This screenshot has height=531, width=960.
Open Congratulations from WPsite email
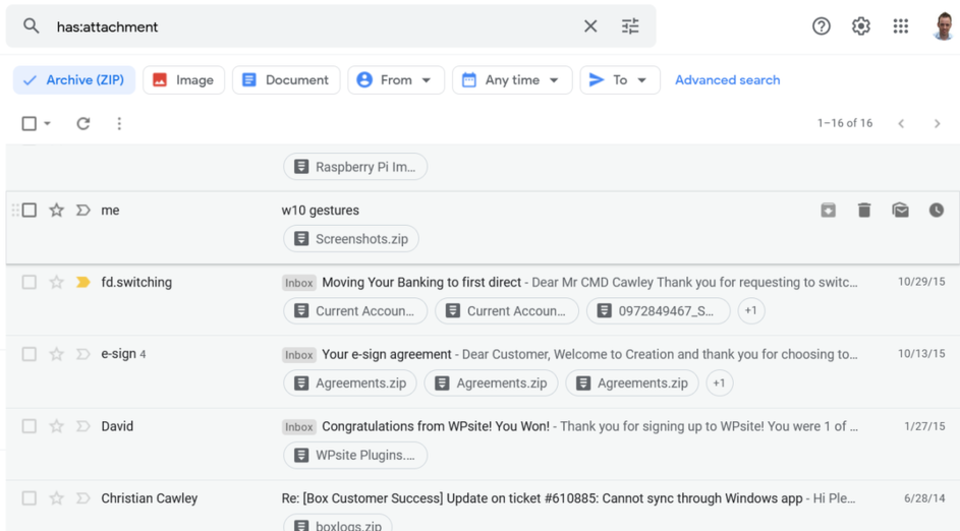[x=436, y=426]
